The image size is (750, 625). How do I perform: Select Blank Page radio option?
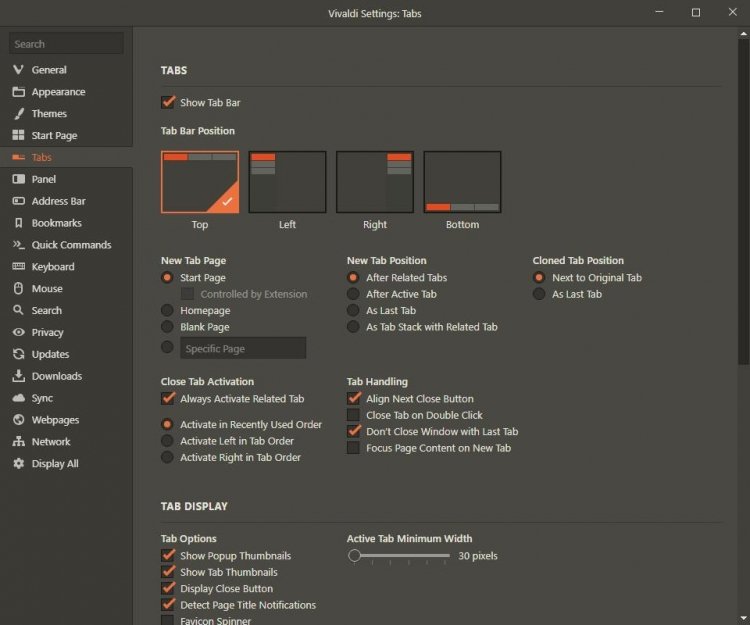pos(167,327)
